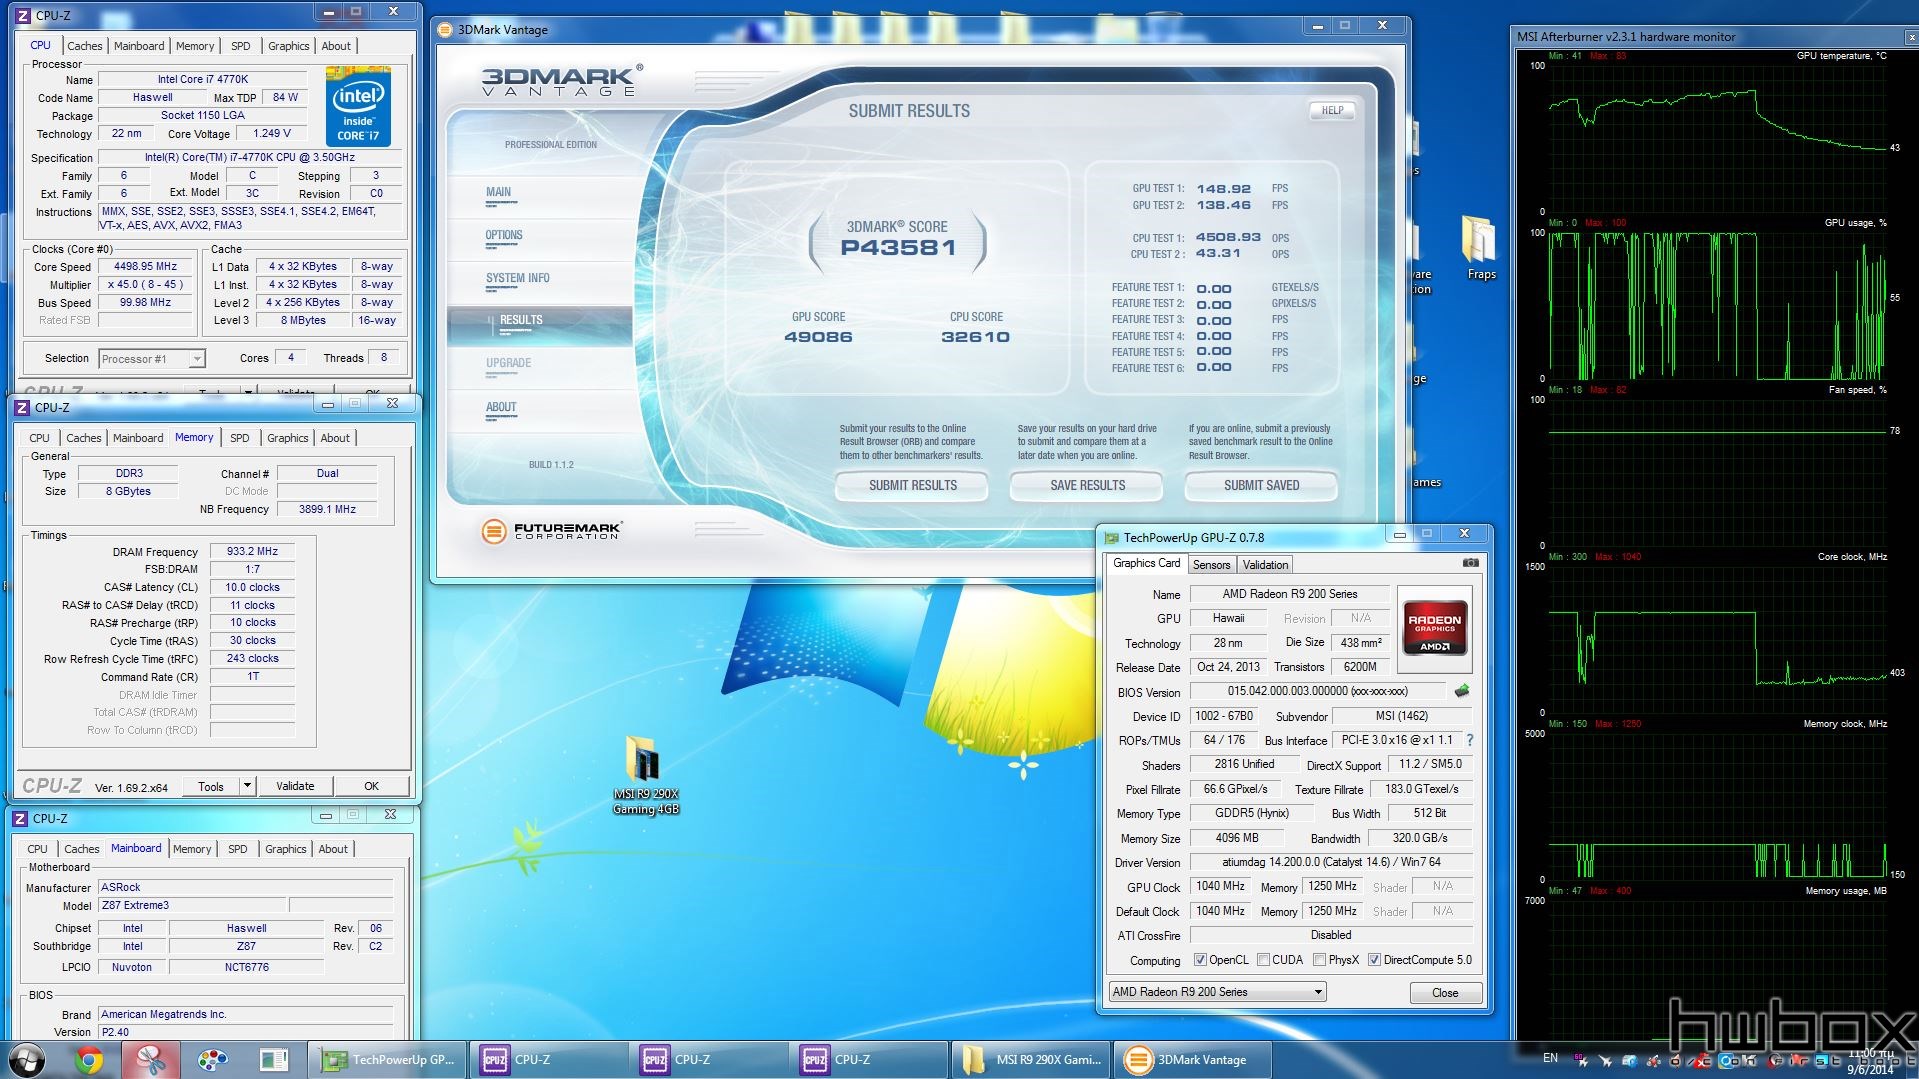Screen dimensions: 1919x1079
Task: Click the SUBMIT SAVED button
Action: pyautogui.click(x=1261, y=486)
